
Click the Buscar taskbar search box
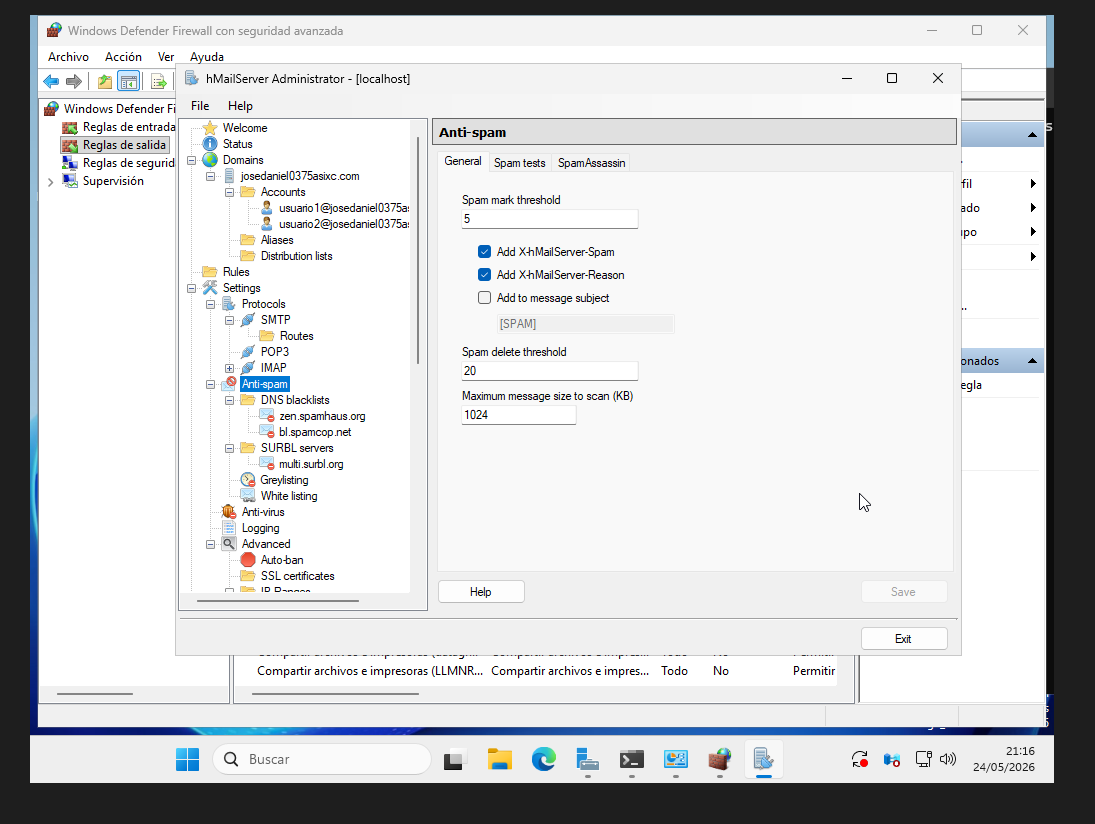pos(322,759)
